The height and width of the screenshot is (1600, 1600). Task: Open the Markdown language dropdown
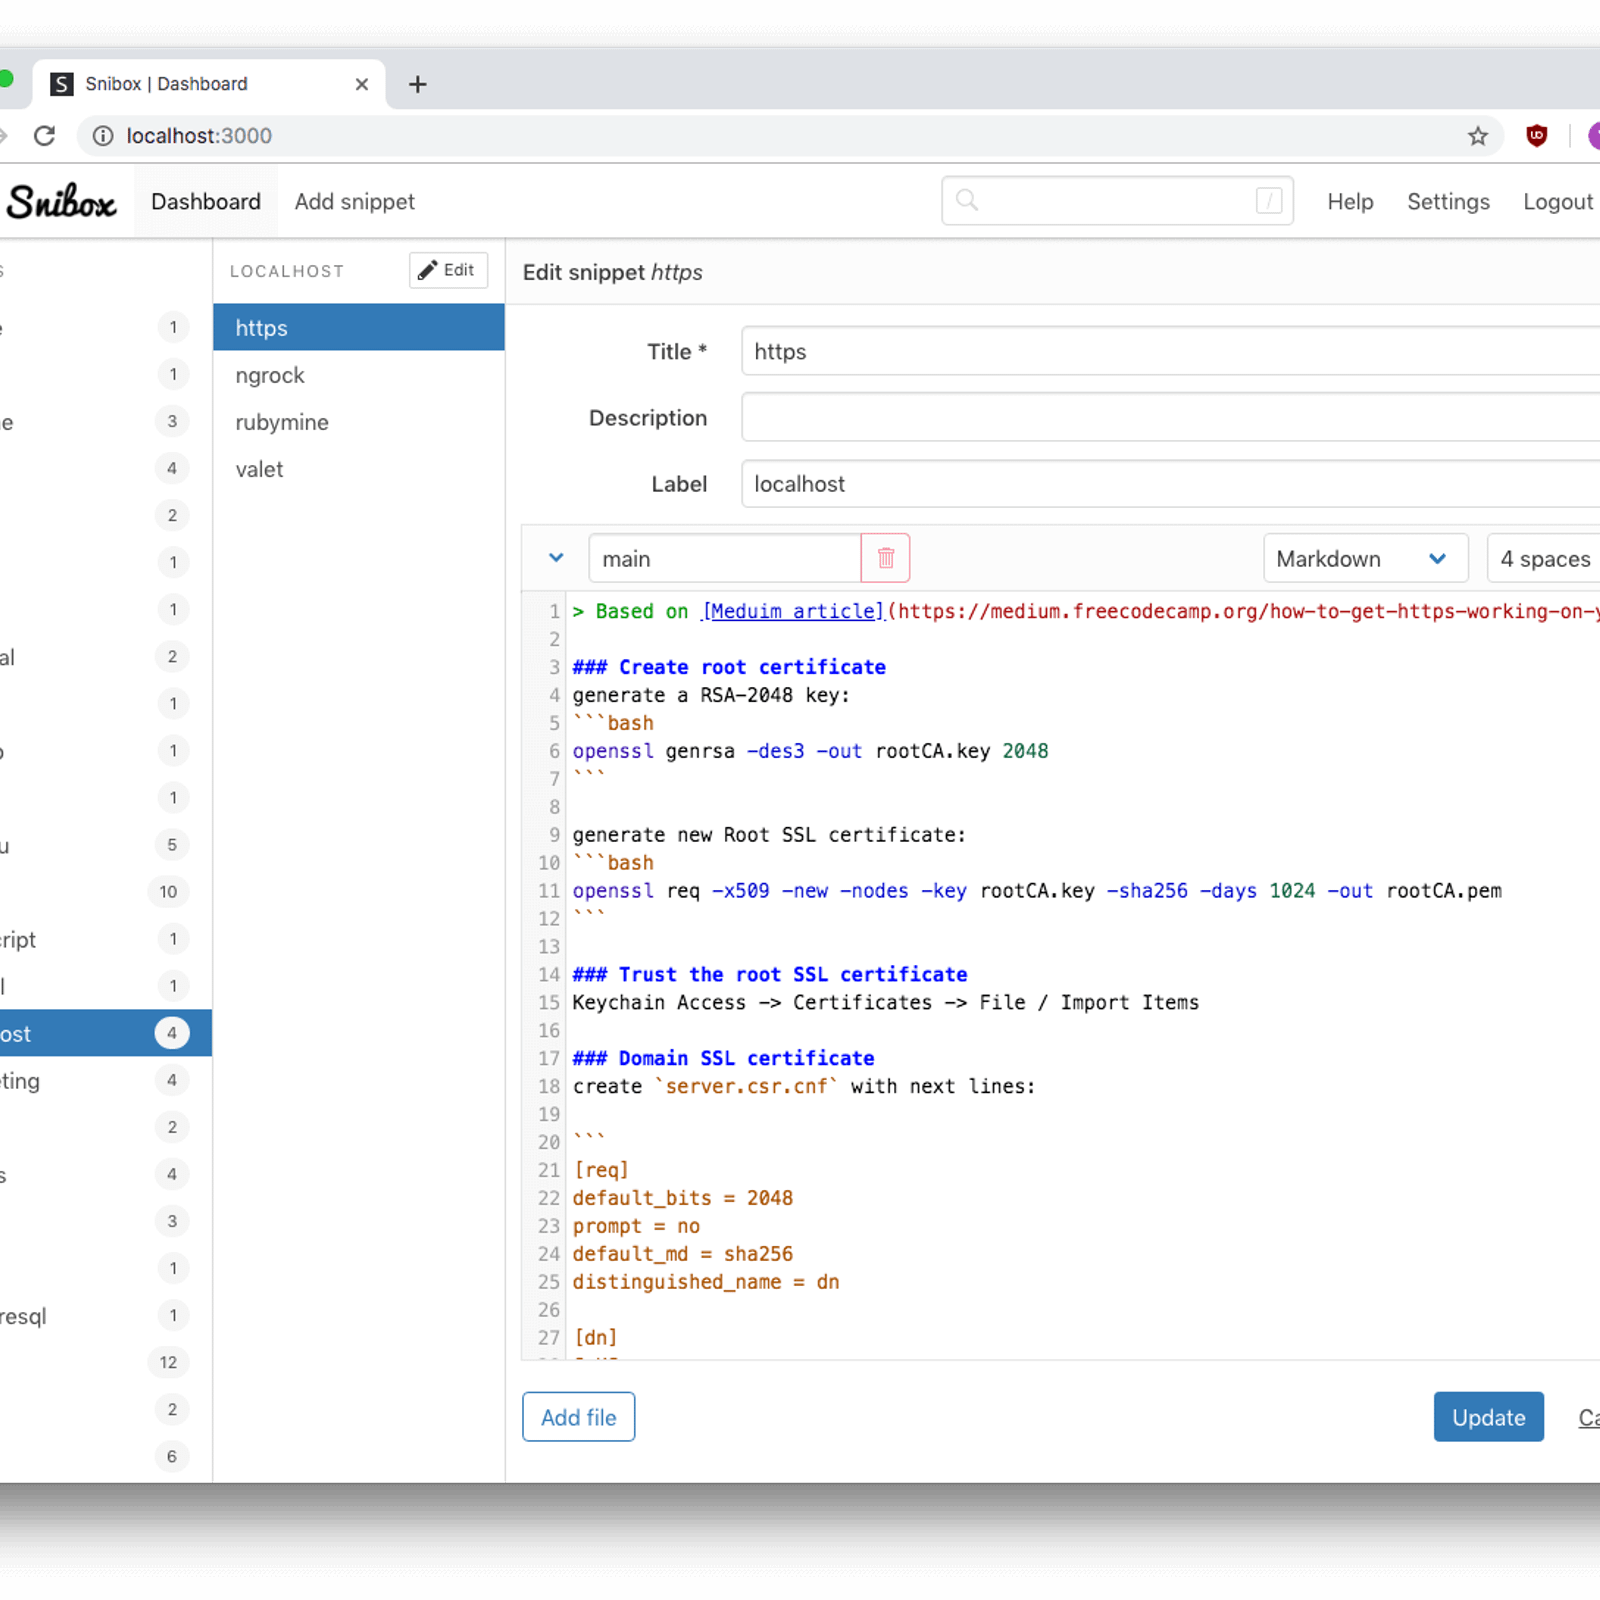(1365, 558)
